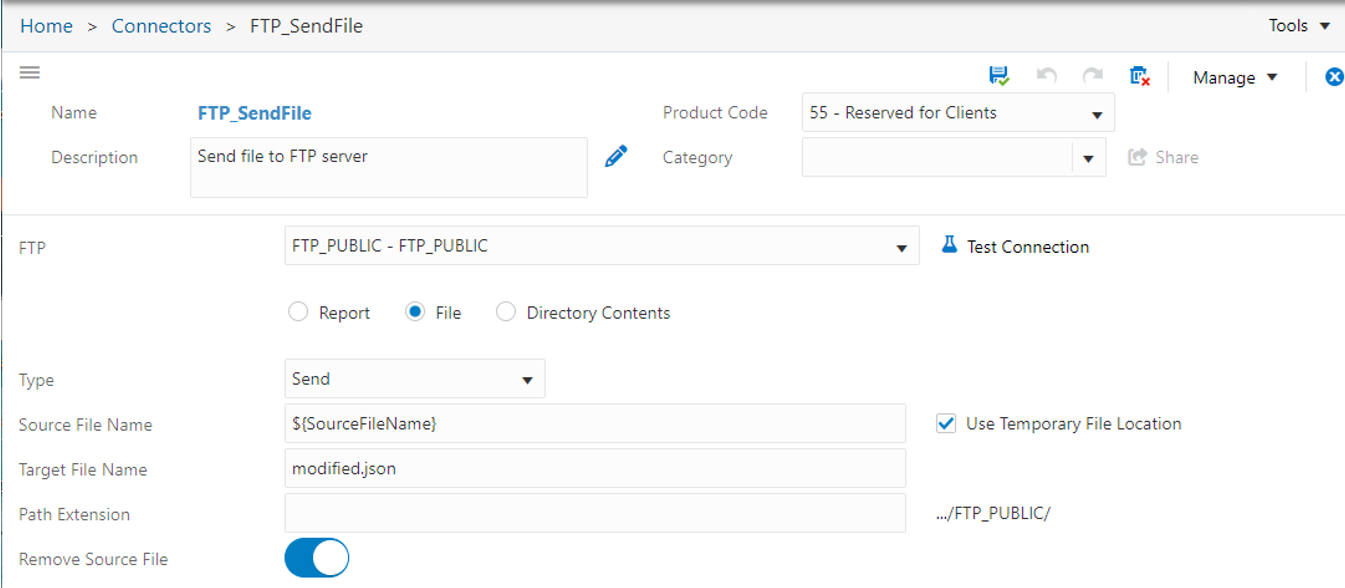Click the Redo icon
The height and width of the screenshot is (588, 1345).
tap(1092, 74)
